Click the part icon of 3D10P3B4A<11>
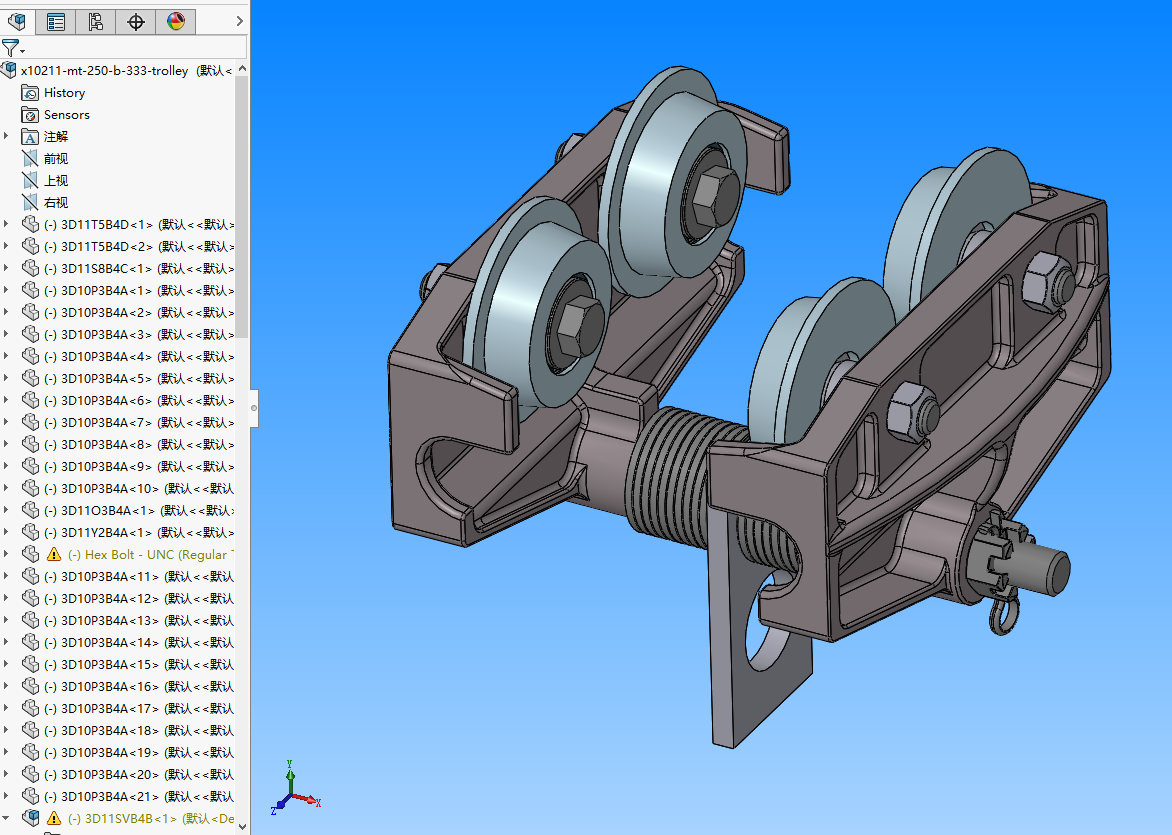 pos(30,576)
